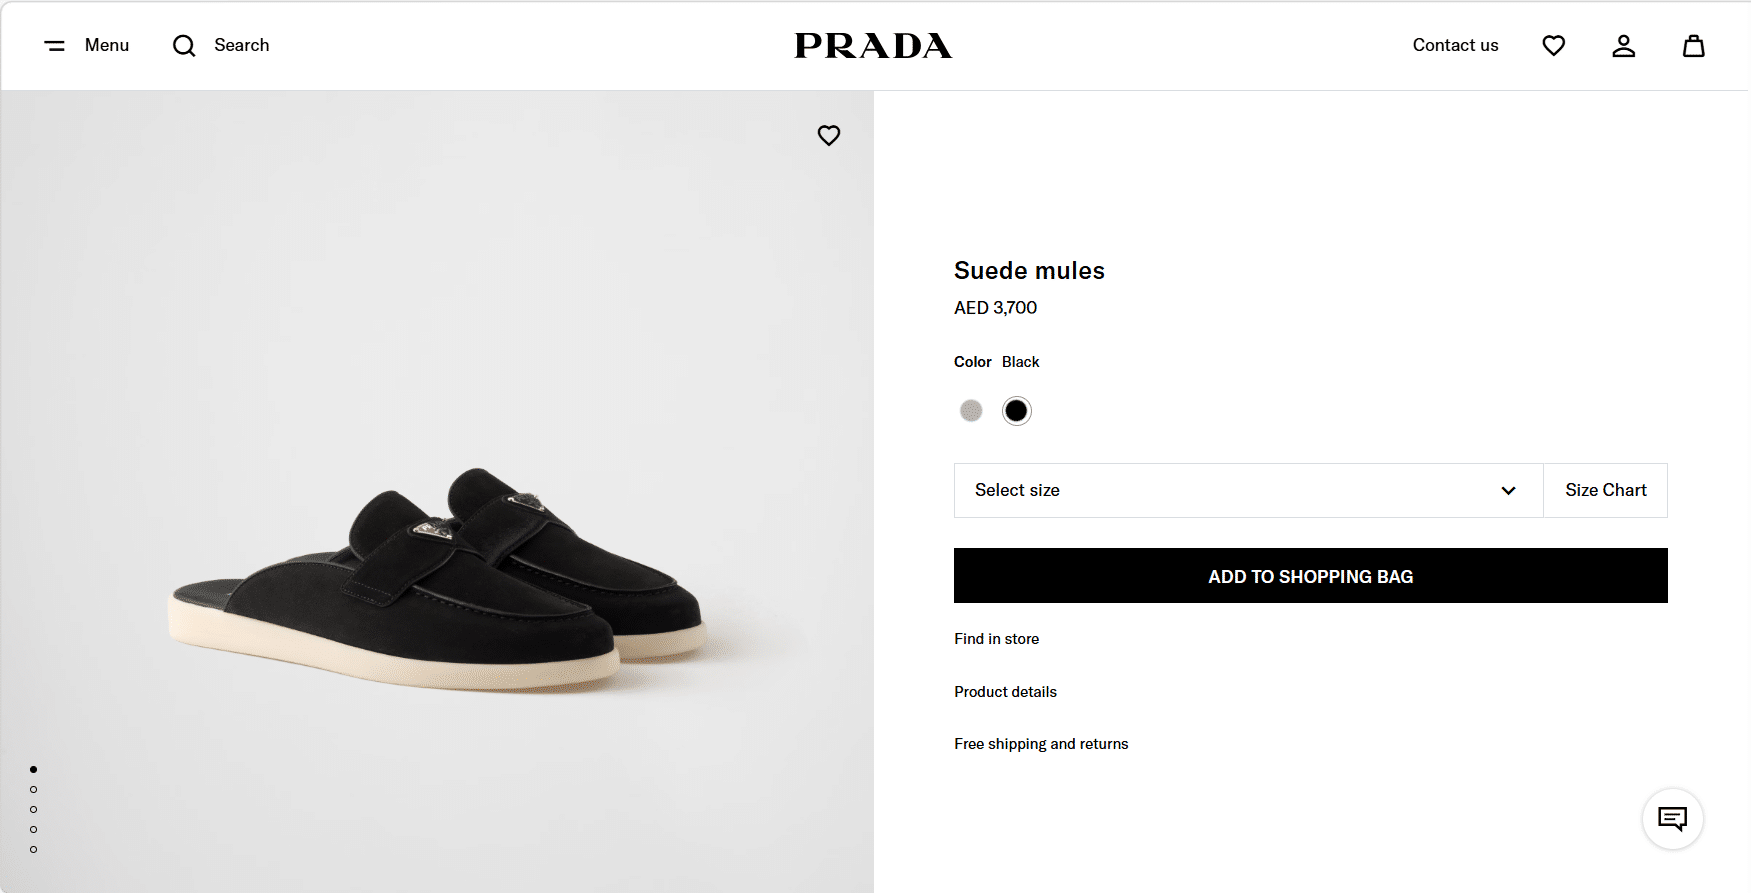This screenshot has height=893, width=1751.
Task: Switch to the second image dot
Action: click(x=34, y=789)
